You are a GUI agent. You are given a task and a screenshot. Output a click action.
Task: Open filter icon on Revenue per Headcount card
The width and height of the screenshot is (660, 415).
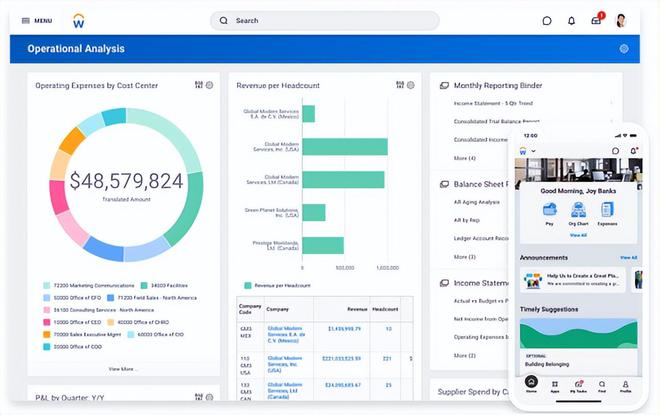(x=400, y=85)
